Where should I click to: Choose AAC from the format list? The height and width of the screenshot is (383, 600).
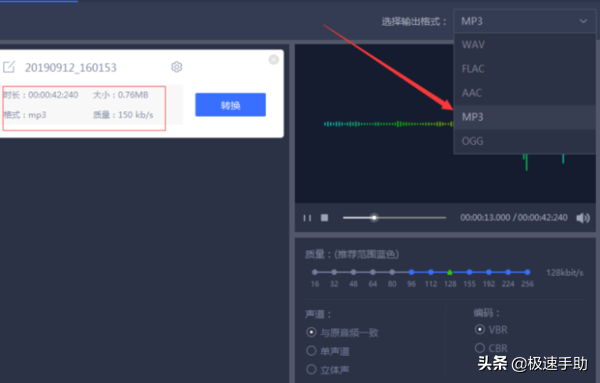[524, 93]
